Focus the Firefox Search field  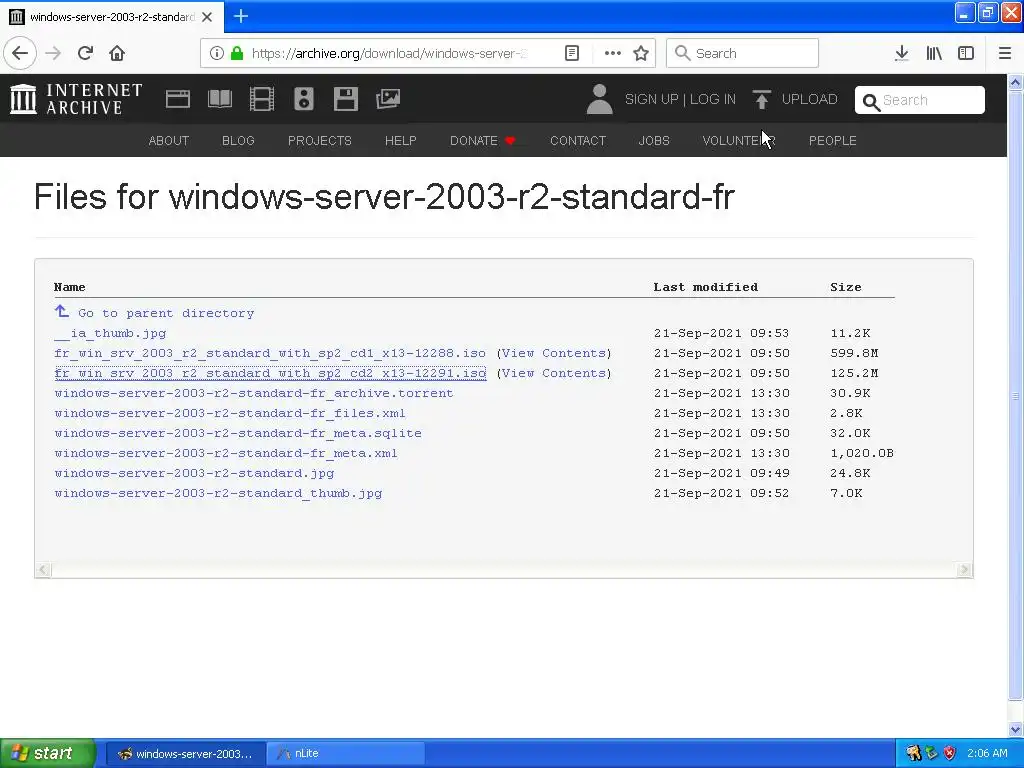pos(743,54)
